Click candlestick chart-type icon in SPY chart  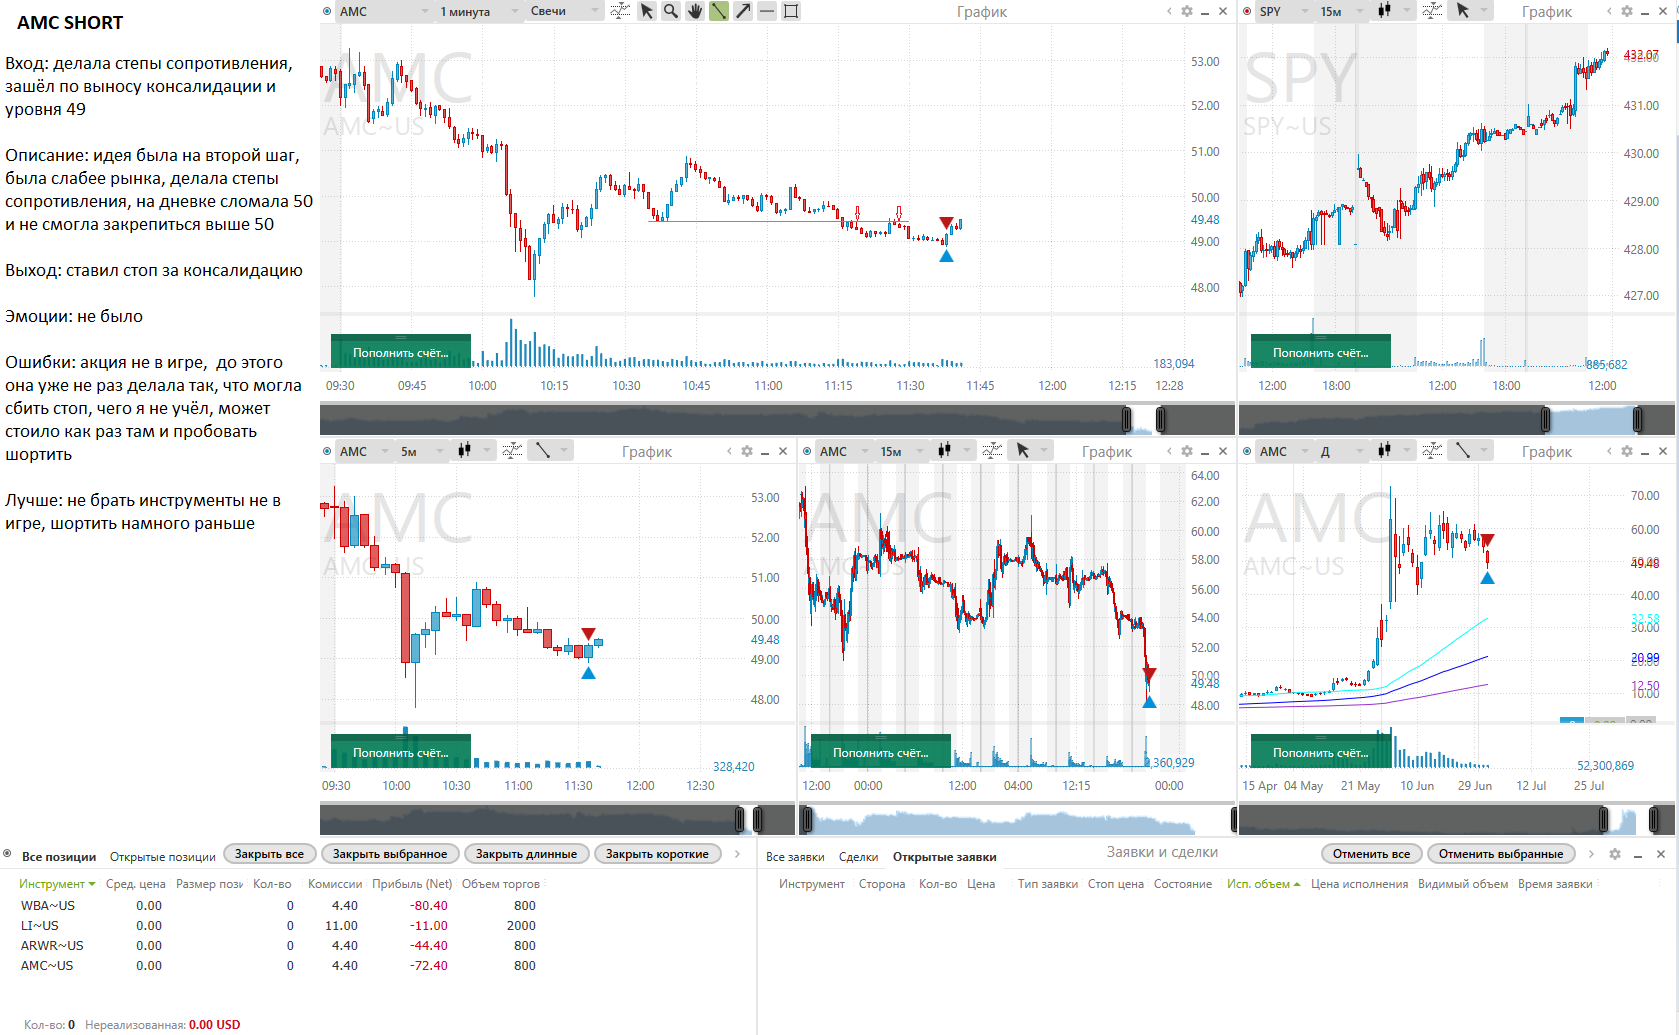coord(1385,11)
